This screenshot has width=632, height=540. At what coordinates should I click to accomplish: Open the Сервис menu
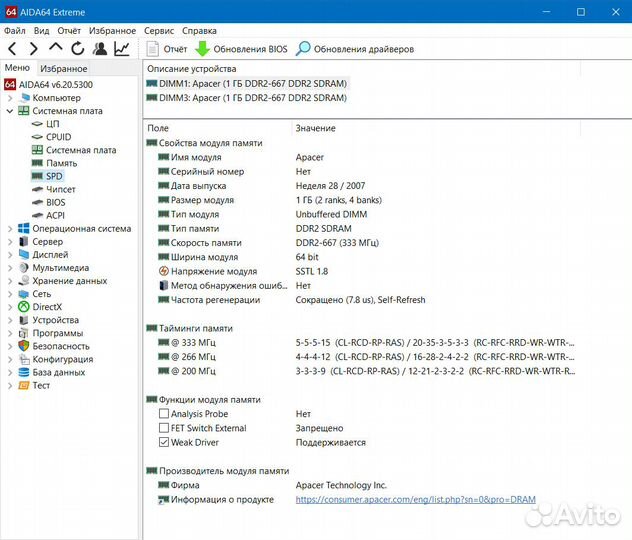click(x=158, y=31)
